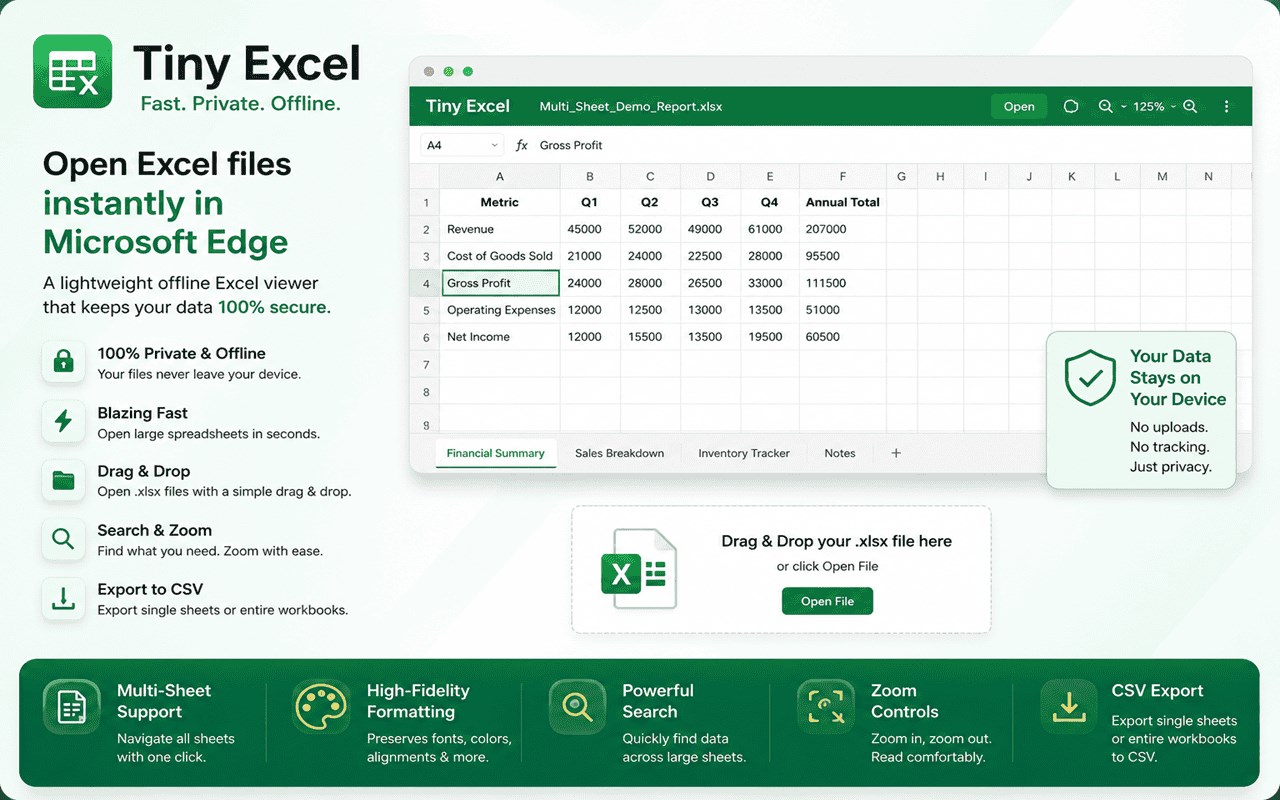Viewport: 1280px width, 800px height.
Task: Click the circular refresh icon in the app toolbar
Action: pyautogui.click(x=1071, y=106)
